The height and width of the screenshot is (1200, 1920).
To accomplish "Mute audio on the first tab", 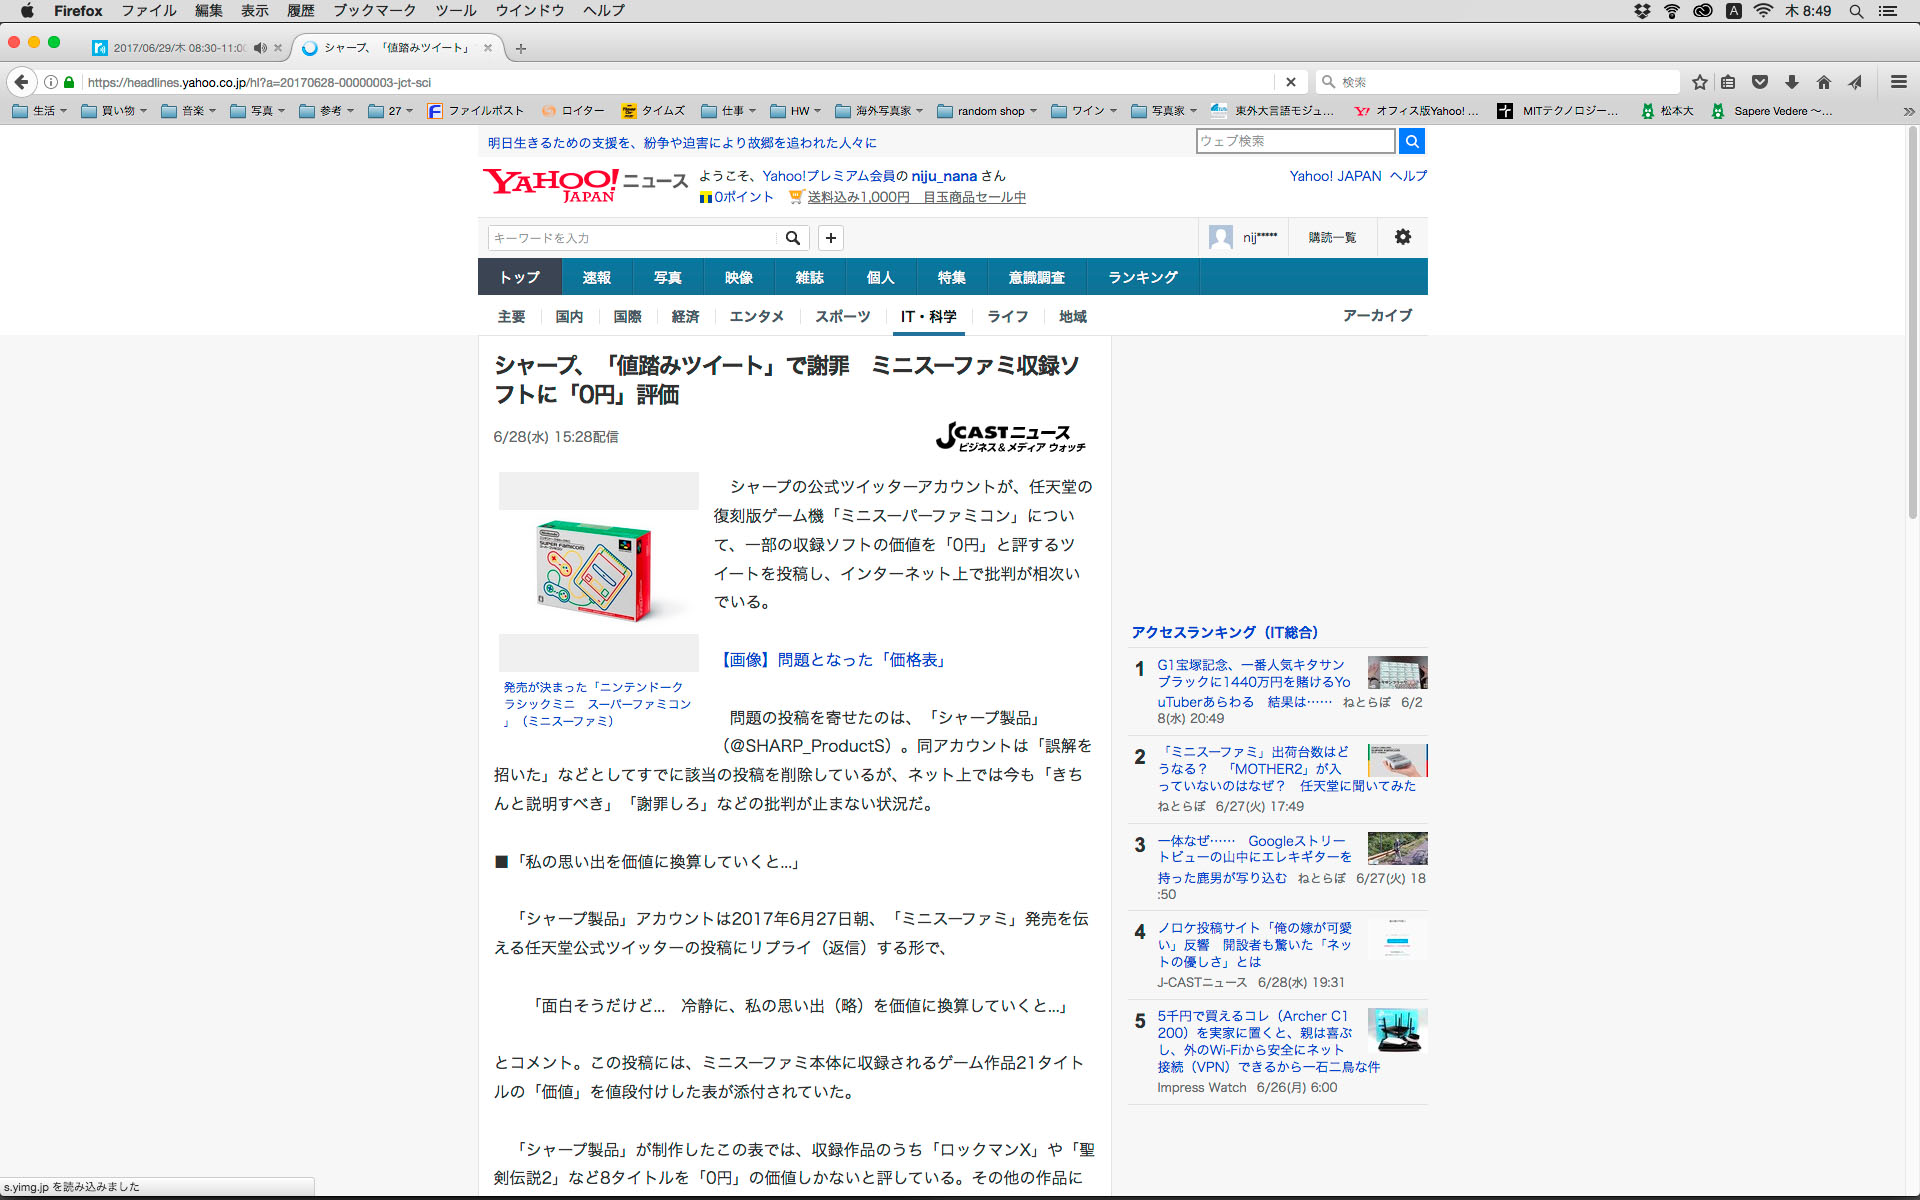I will (260, 48).
